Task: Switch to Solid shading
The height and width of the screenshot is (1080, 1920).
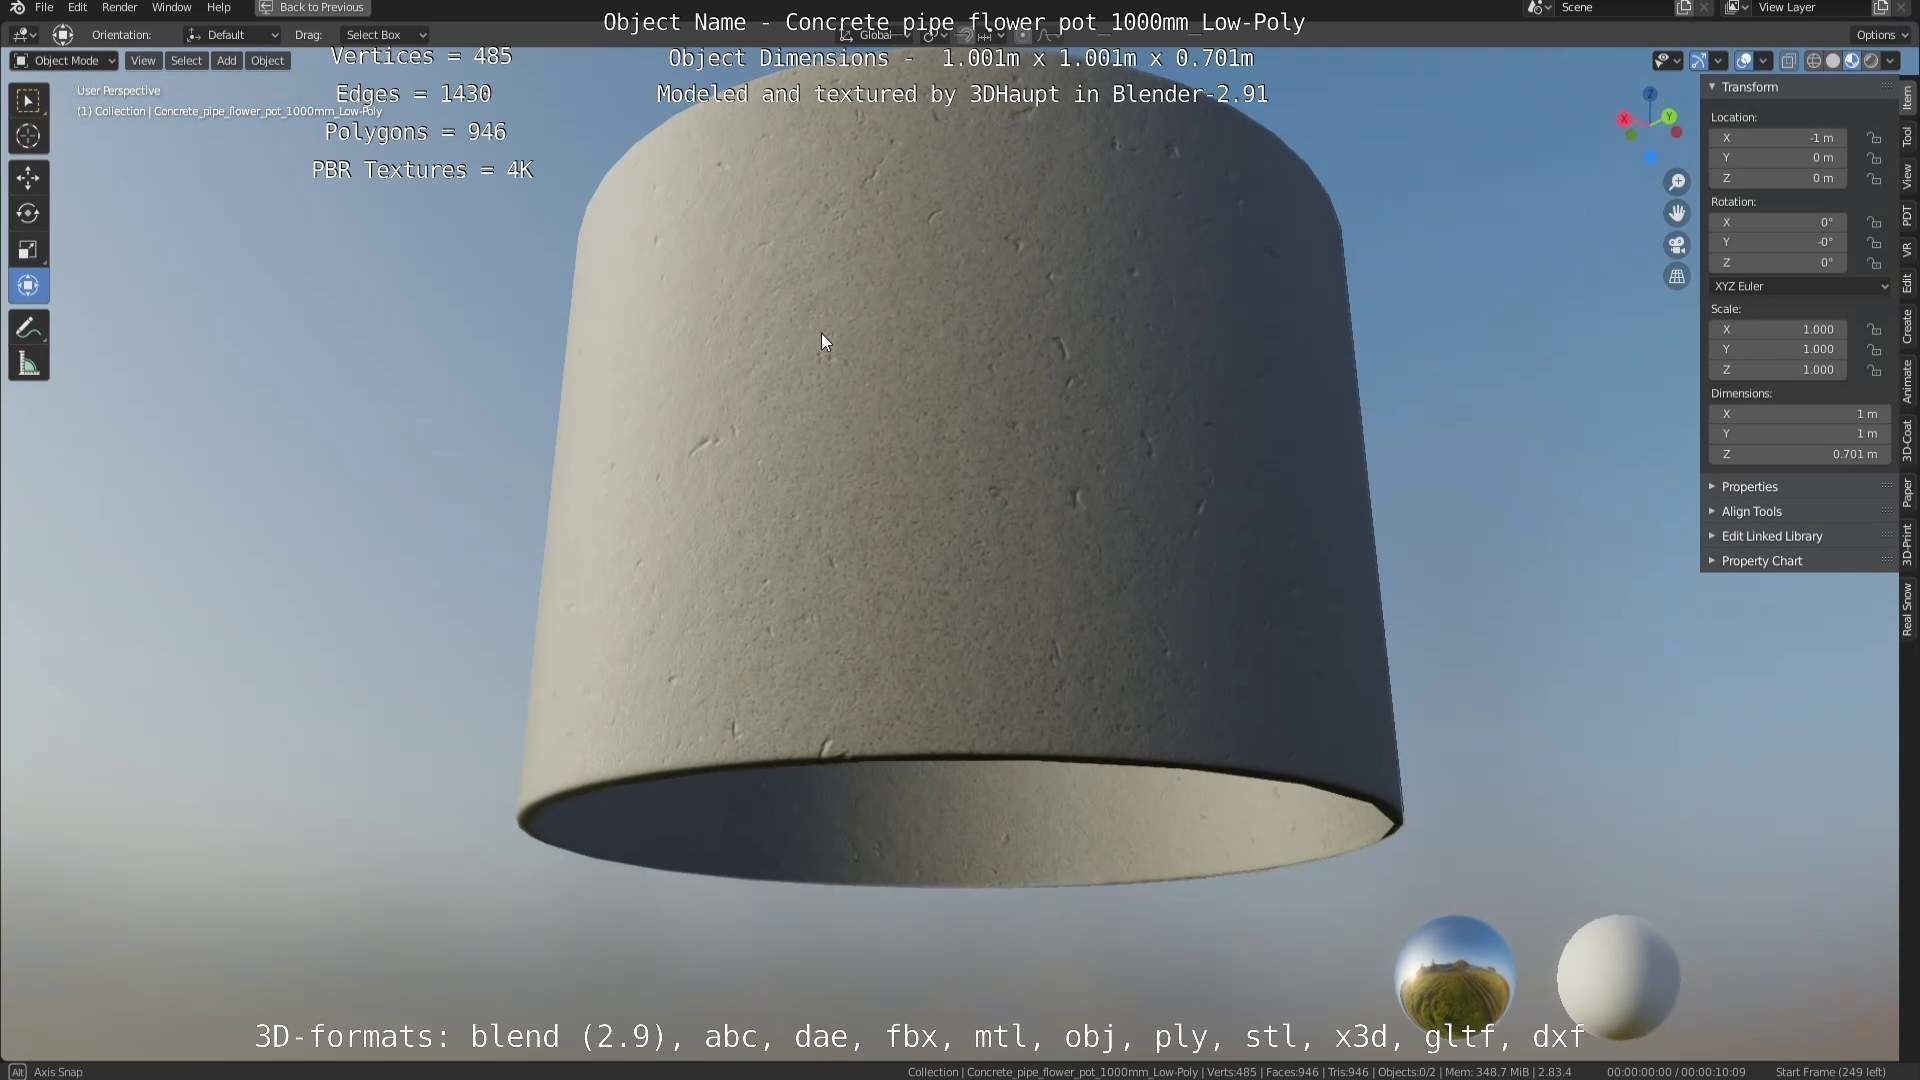Action: [x=1833, y=61]
